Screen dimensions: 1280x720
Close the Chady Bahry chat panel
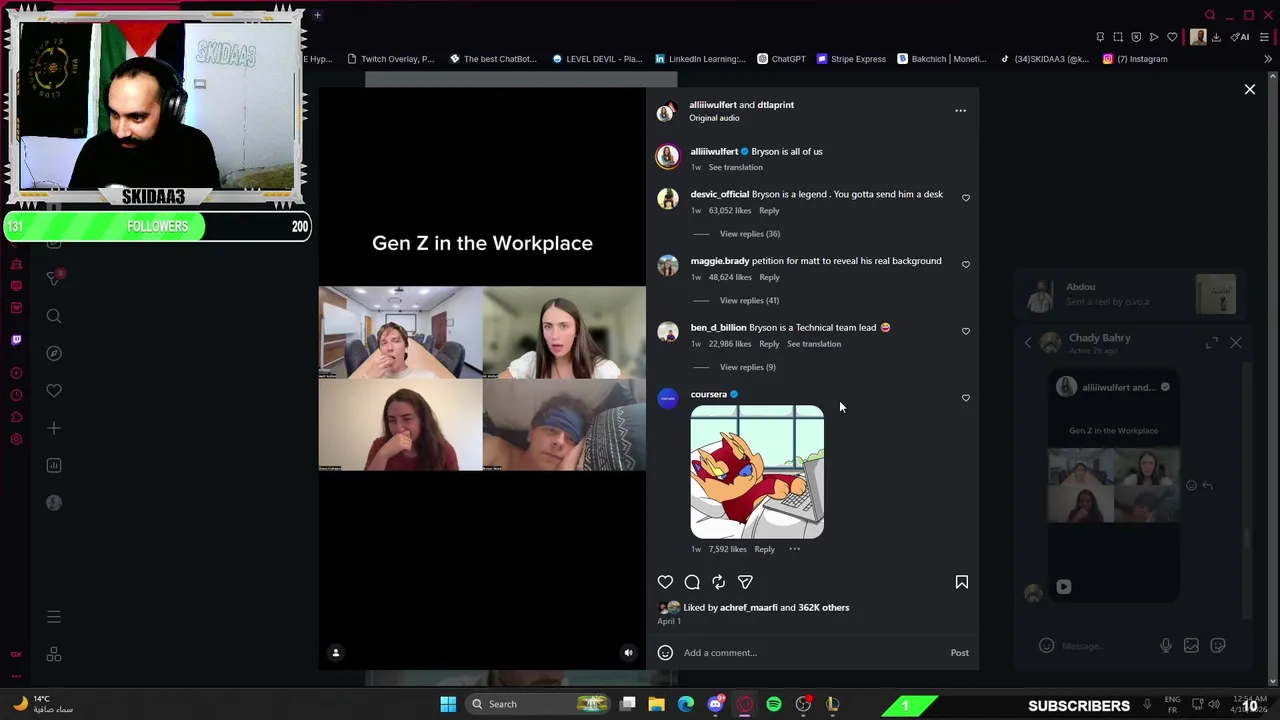point(1236,343)
